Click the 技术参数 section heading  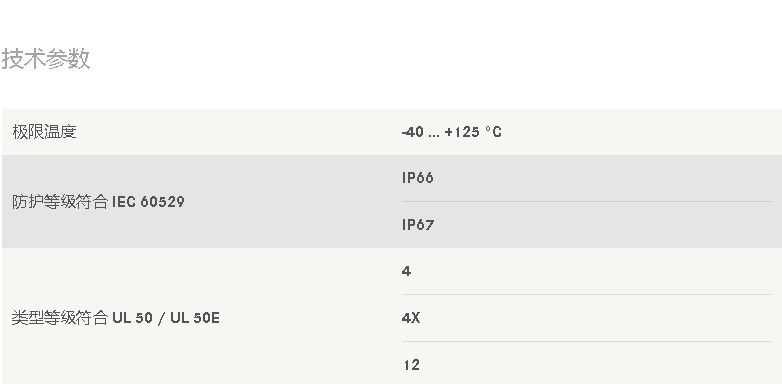pyautogui.click(x=46, y=58)
